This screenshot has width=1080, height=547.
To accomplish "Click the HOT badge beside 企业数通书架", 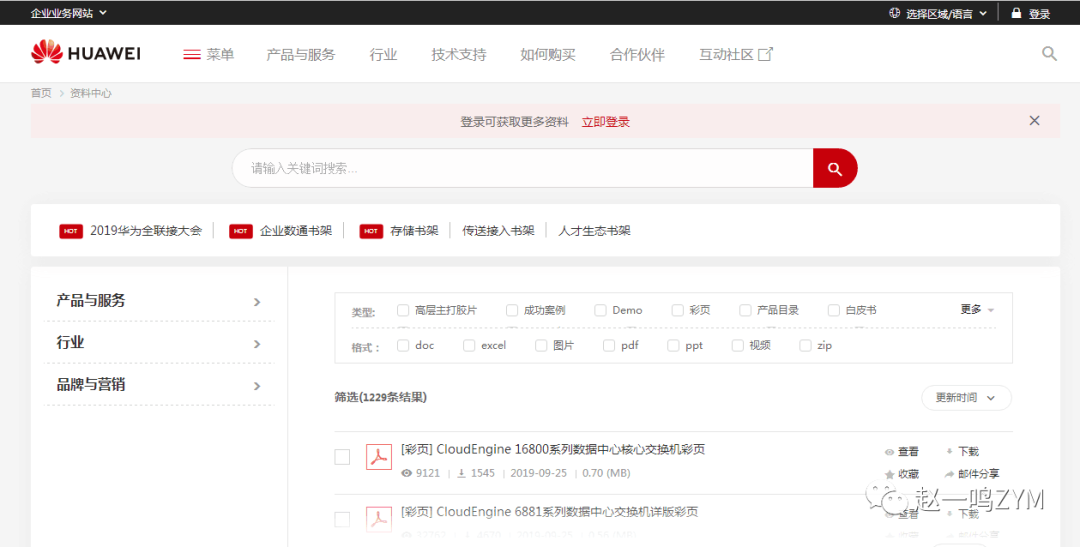I will (x=241, y=231).
